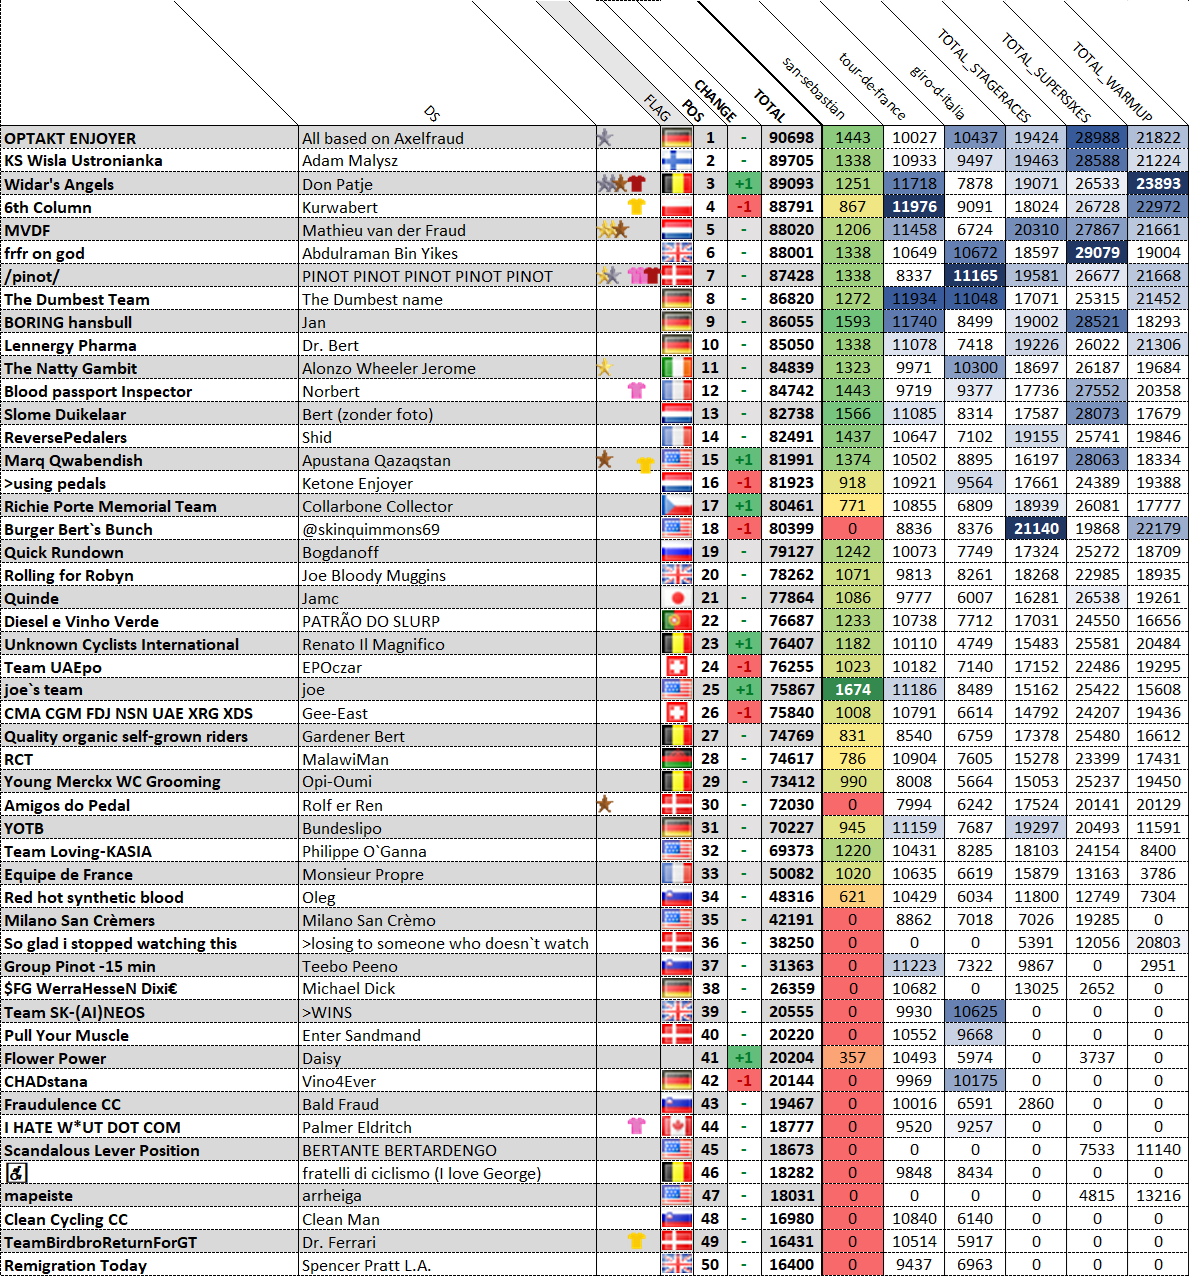Image resolution: width=1189 pixels, height=1276 pixels.
Task: Click the Czech flag in Richie Porte Memorial Team row
Action: (677, 505)
